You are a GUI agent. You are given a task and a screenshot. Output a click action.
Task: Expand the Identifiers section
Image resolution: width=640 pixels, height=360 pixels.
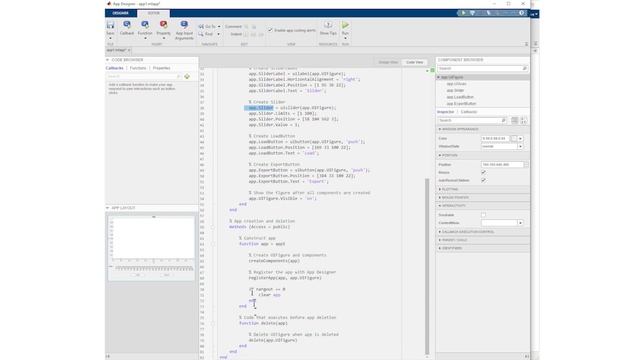(440, 248)
